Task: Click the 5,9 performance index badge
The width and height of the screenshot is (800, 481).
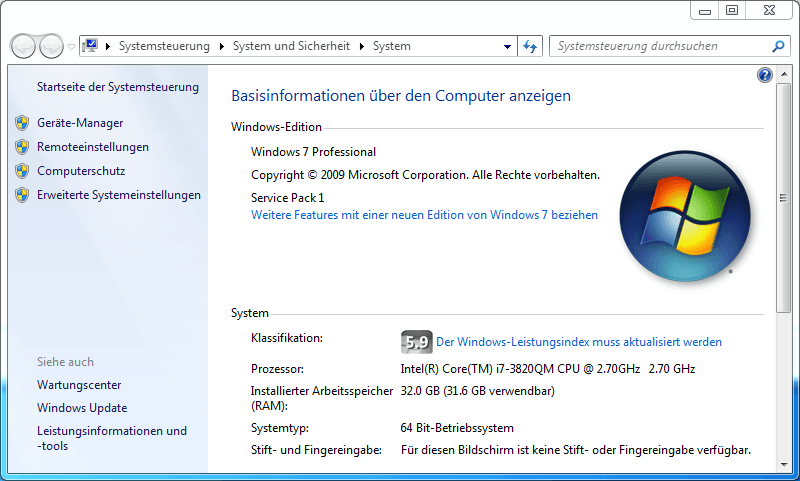Action: point(416,342)
